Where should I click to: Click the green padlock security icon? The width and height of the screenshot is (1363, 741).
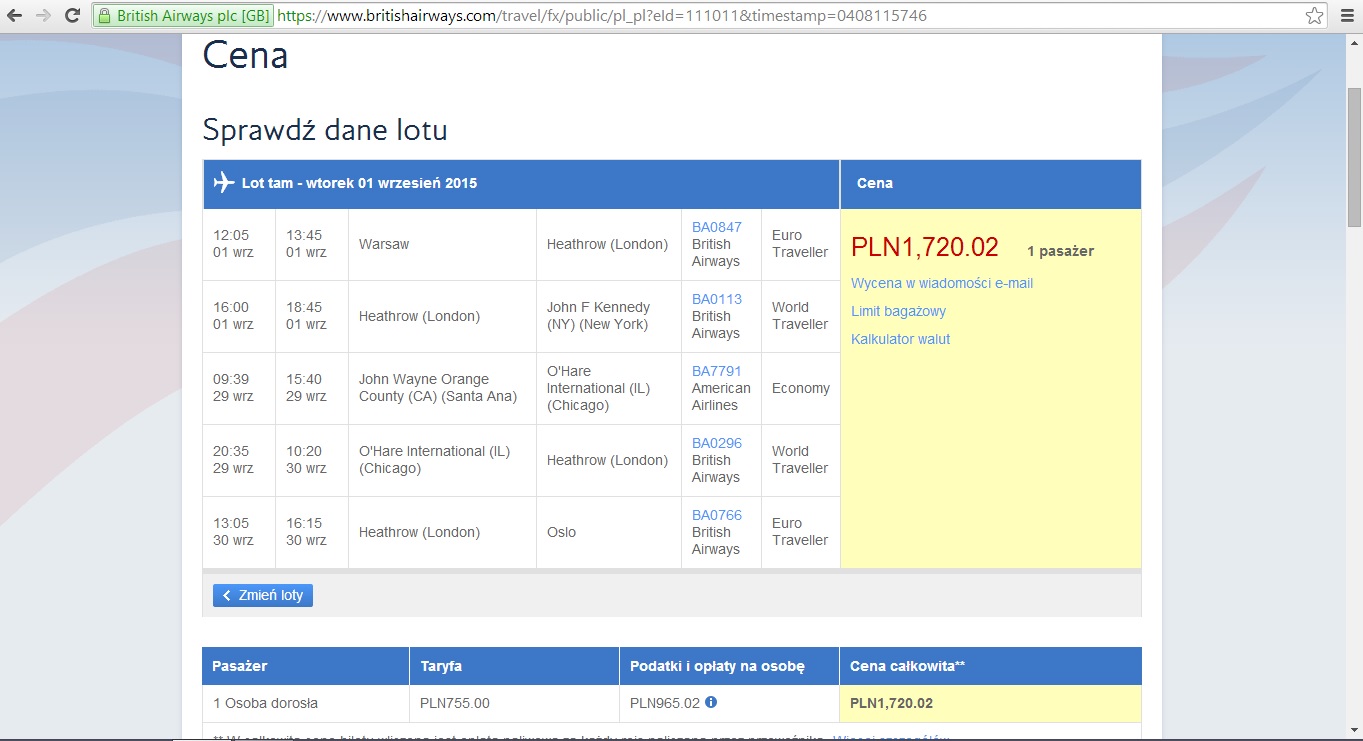(x=105, y=16)
